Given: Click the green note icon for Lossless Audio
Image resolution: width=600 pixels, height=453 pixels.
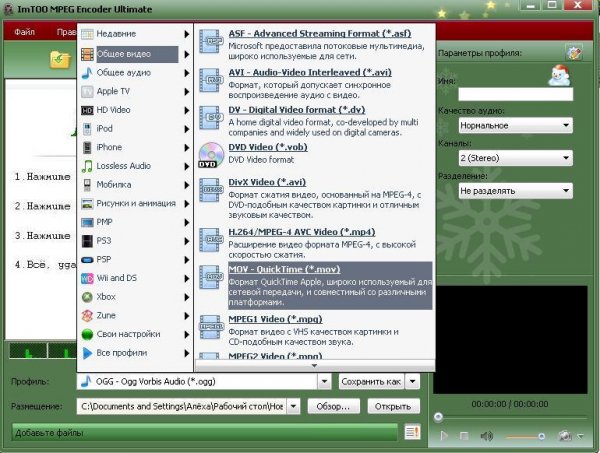Looking at the screenshot, I should tap(87, 166).
